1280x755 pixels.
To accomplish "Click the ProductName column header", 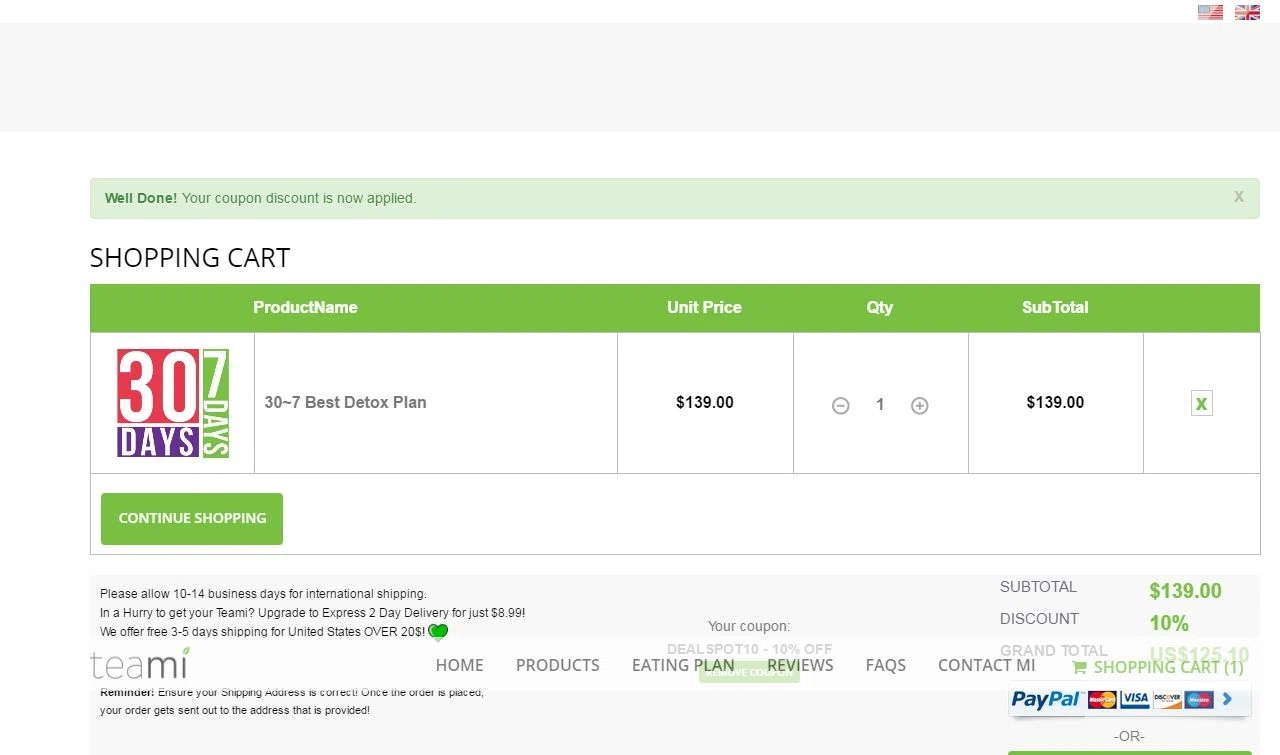I will pos(305,307).
